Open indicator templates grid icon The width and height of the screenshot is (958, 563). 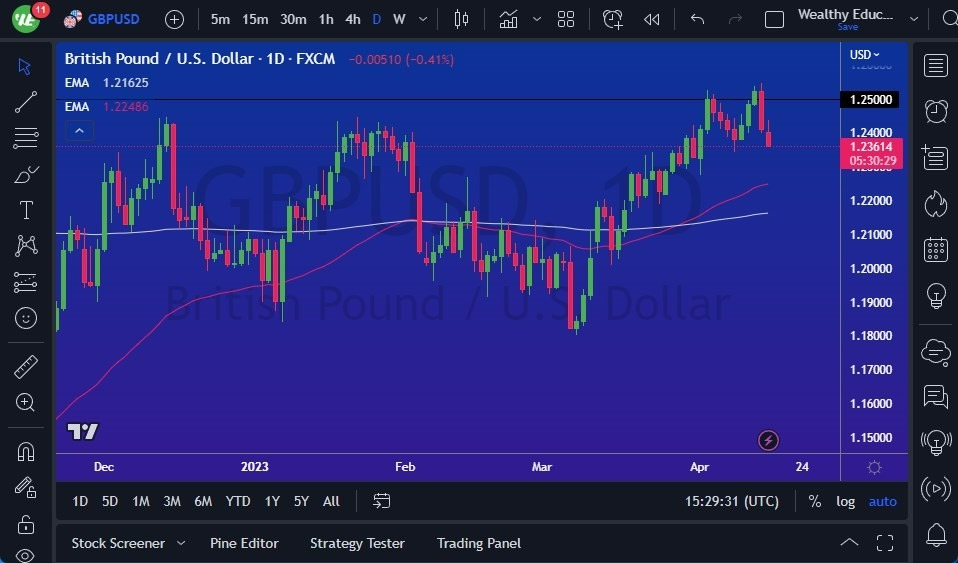pos(566,20)
